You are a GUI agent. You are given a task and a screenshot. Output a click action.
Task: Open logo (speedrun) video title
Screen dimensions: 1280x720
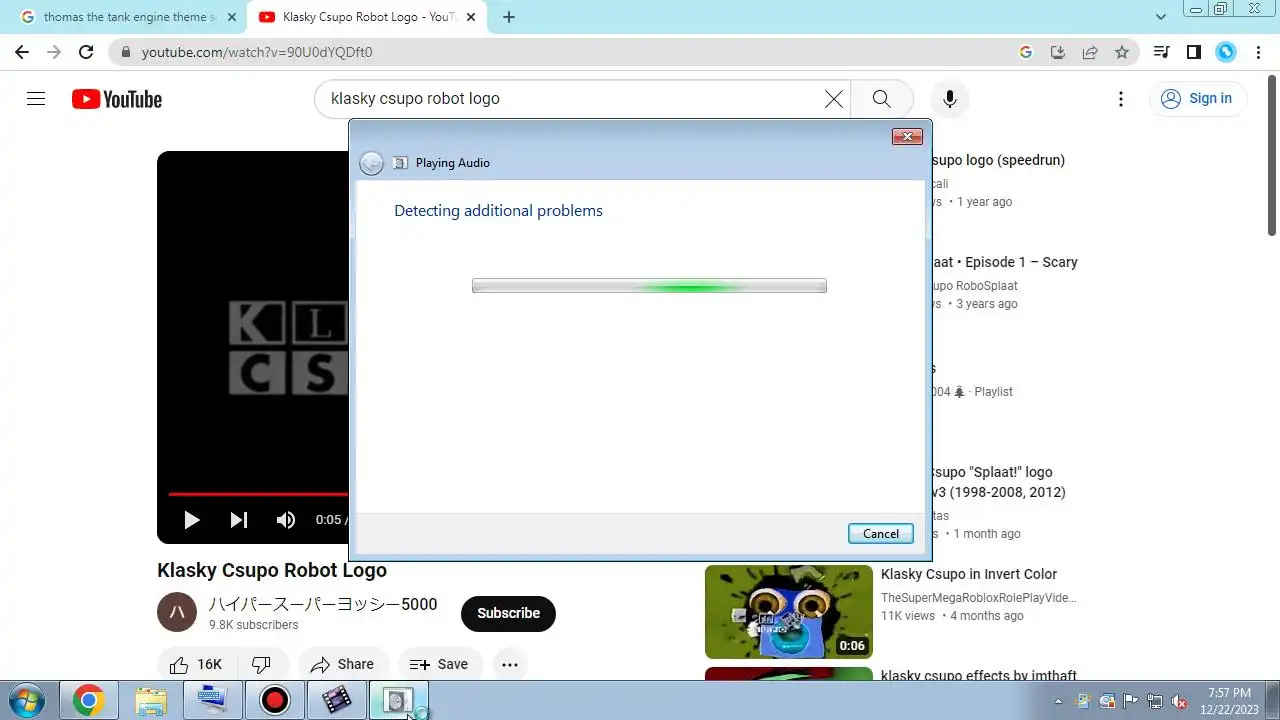(998, 160)
